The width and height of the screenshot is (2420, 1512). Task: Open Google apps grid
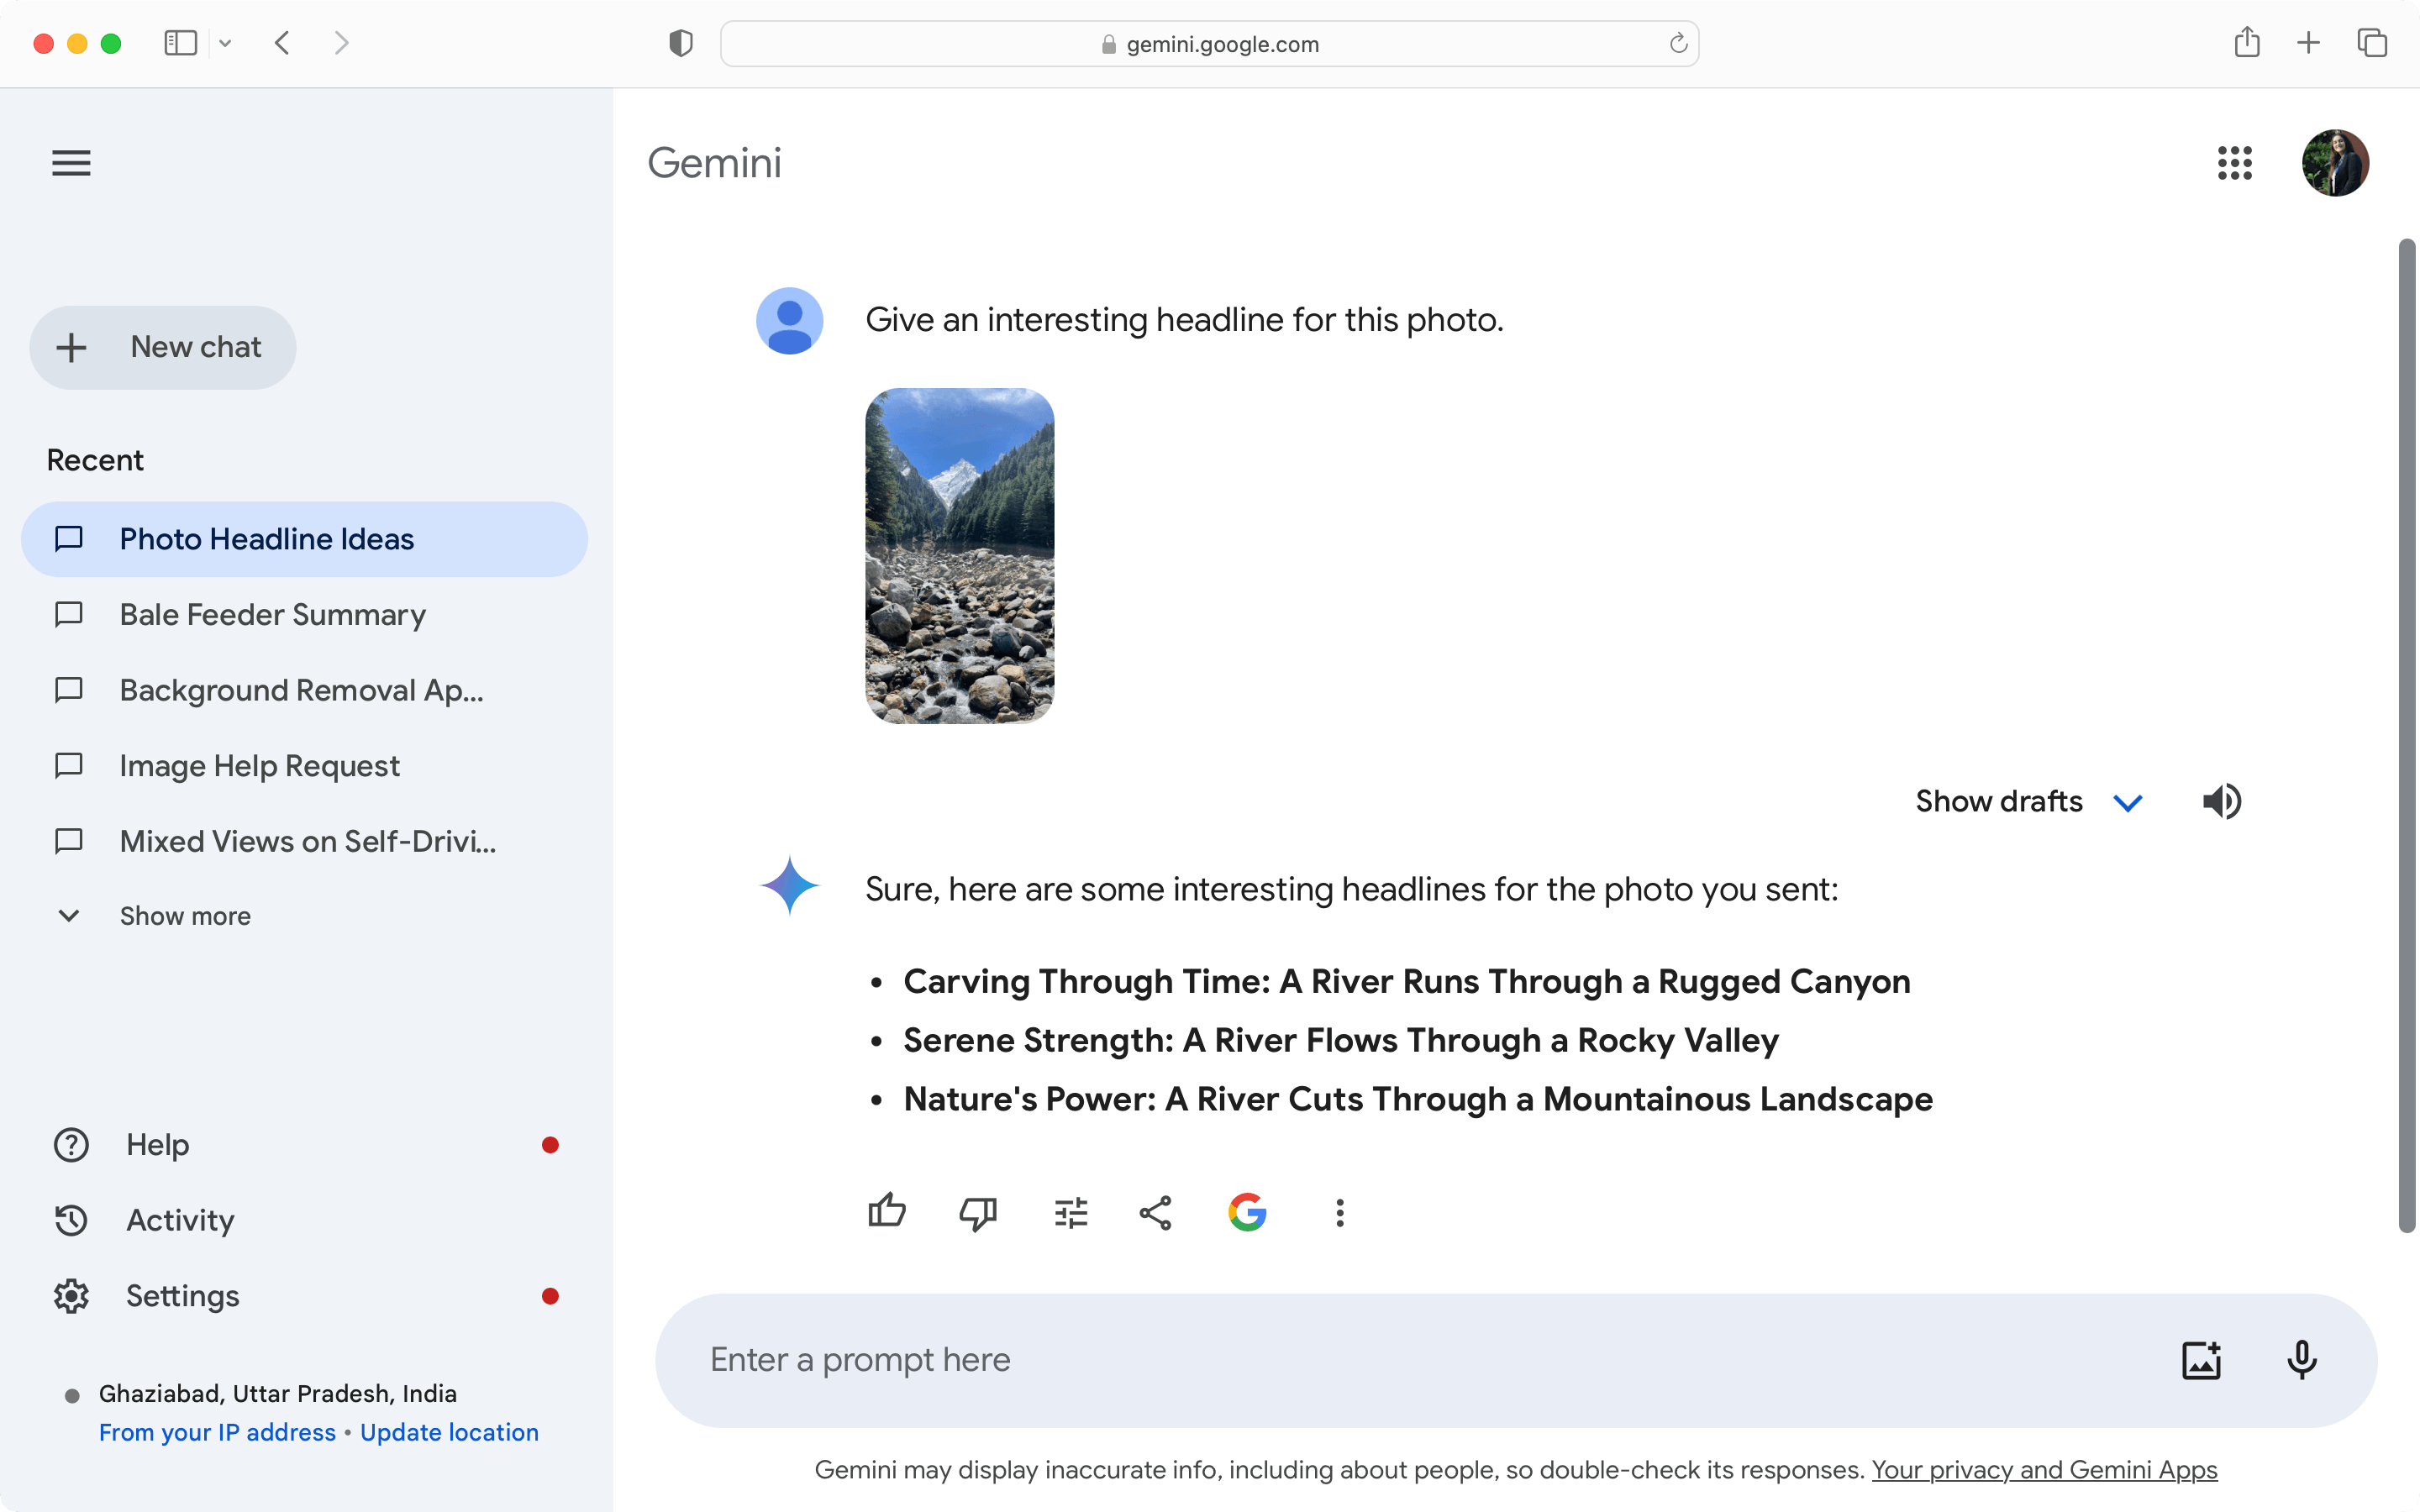click(x=2234, y=163)
